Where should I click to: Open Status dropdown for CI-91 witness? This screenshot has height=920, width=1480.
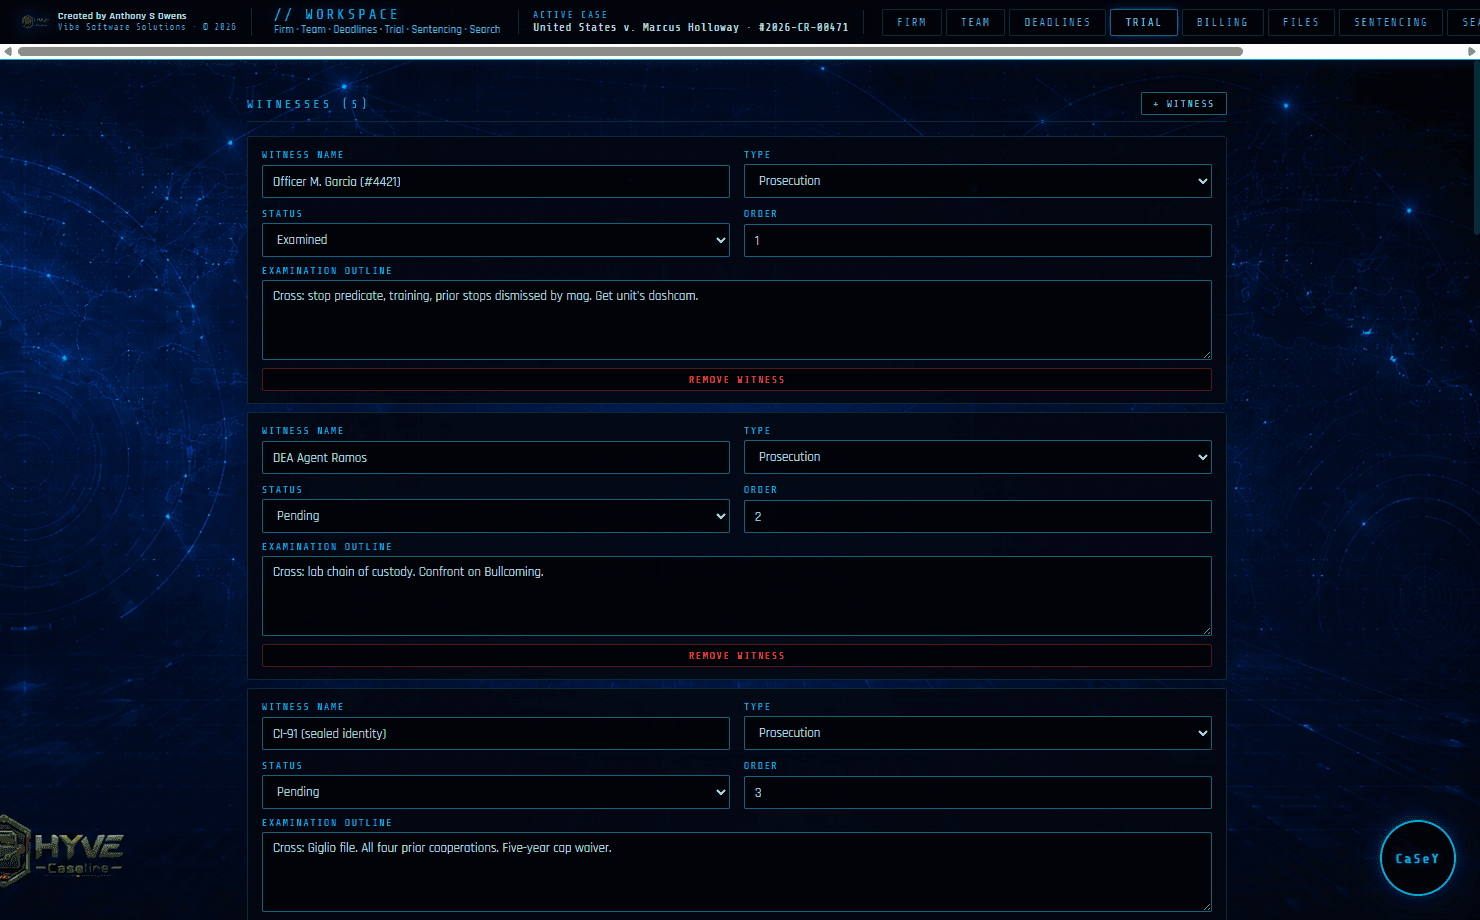[x=496, y=792]
